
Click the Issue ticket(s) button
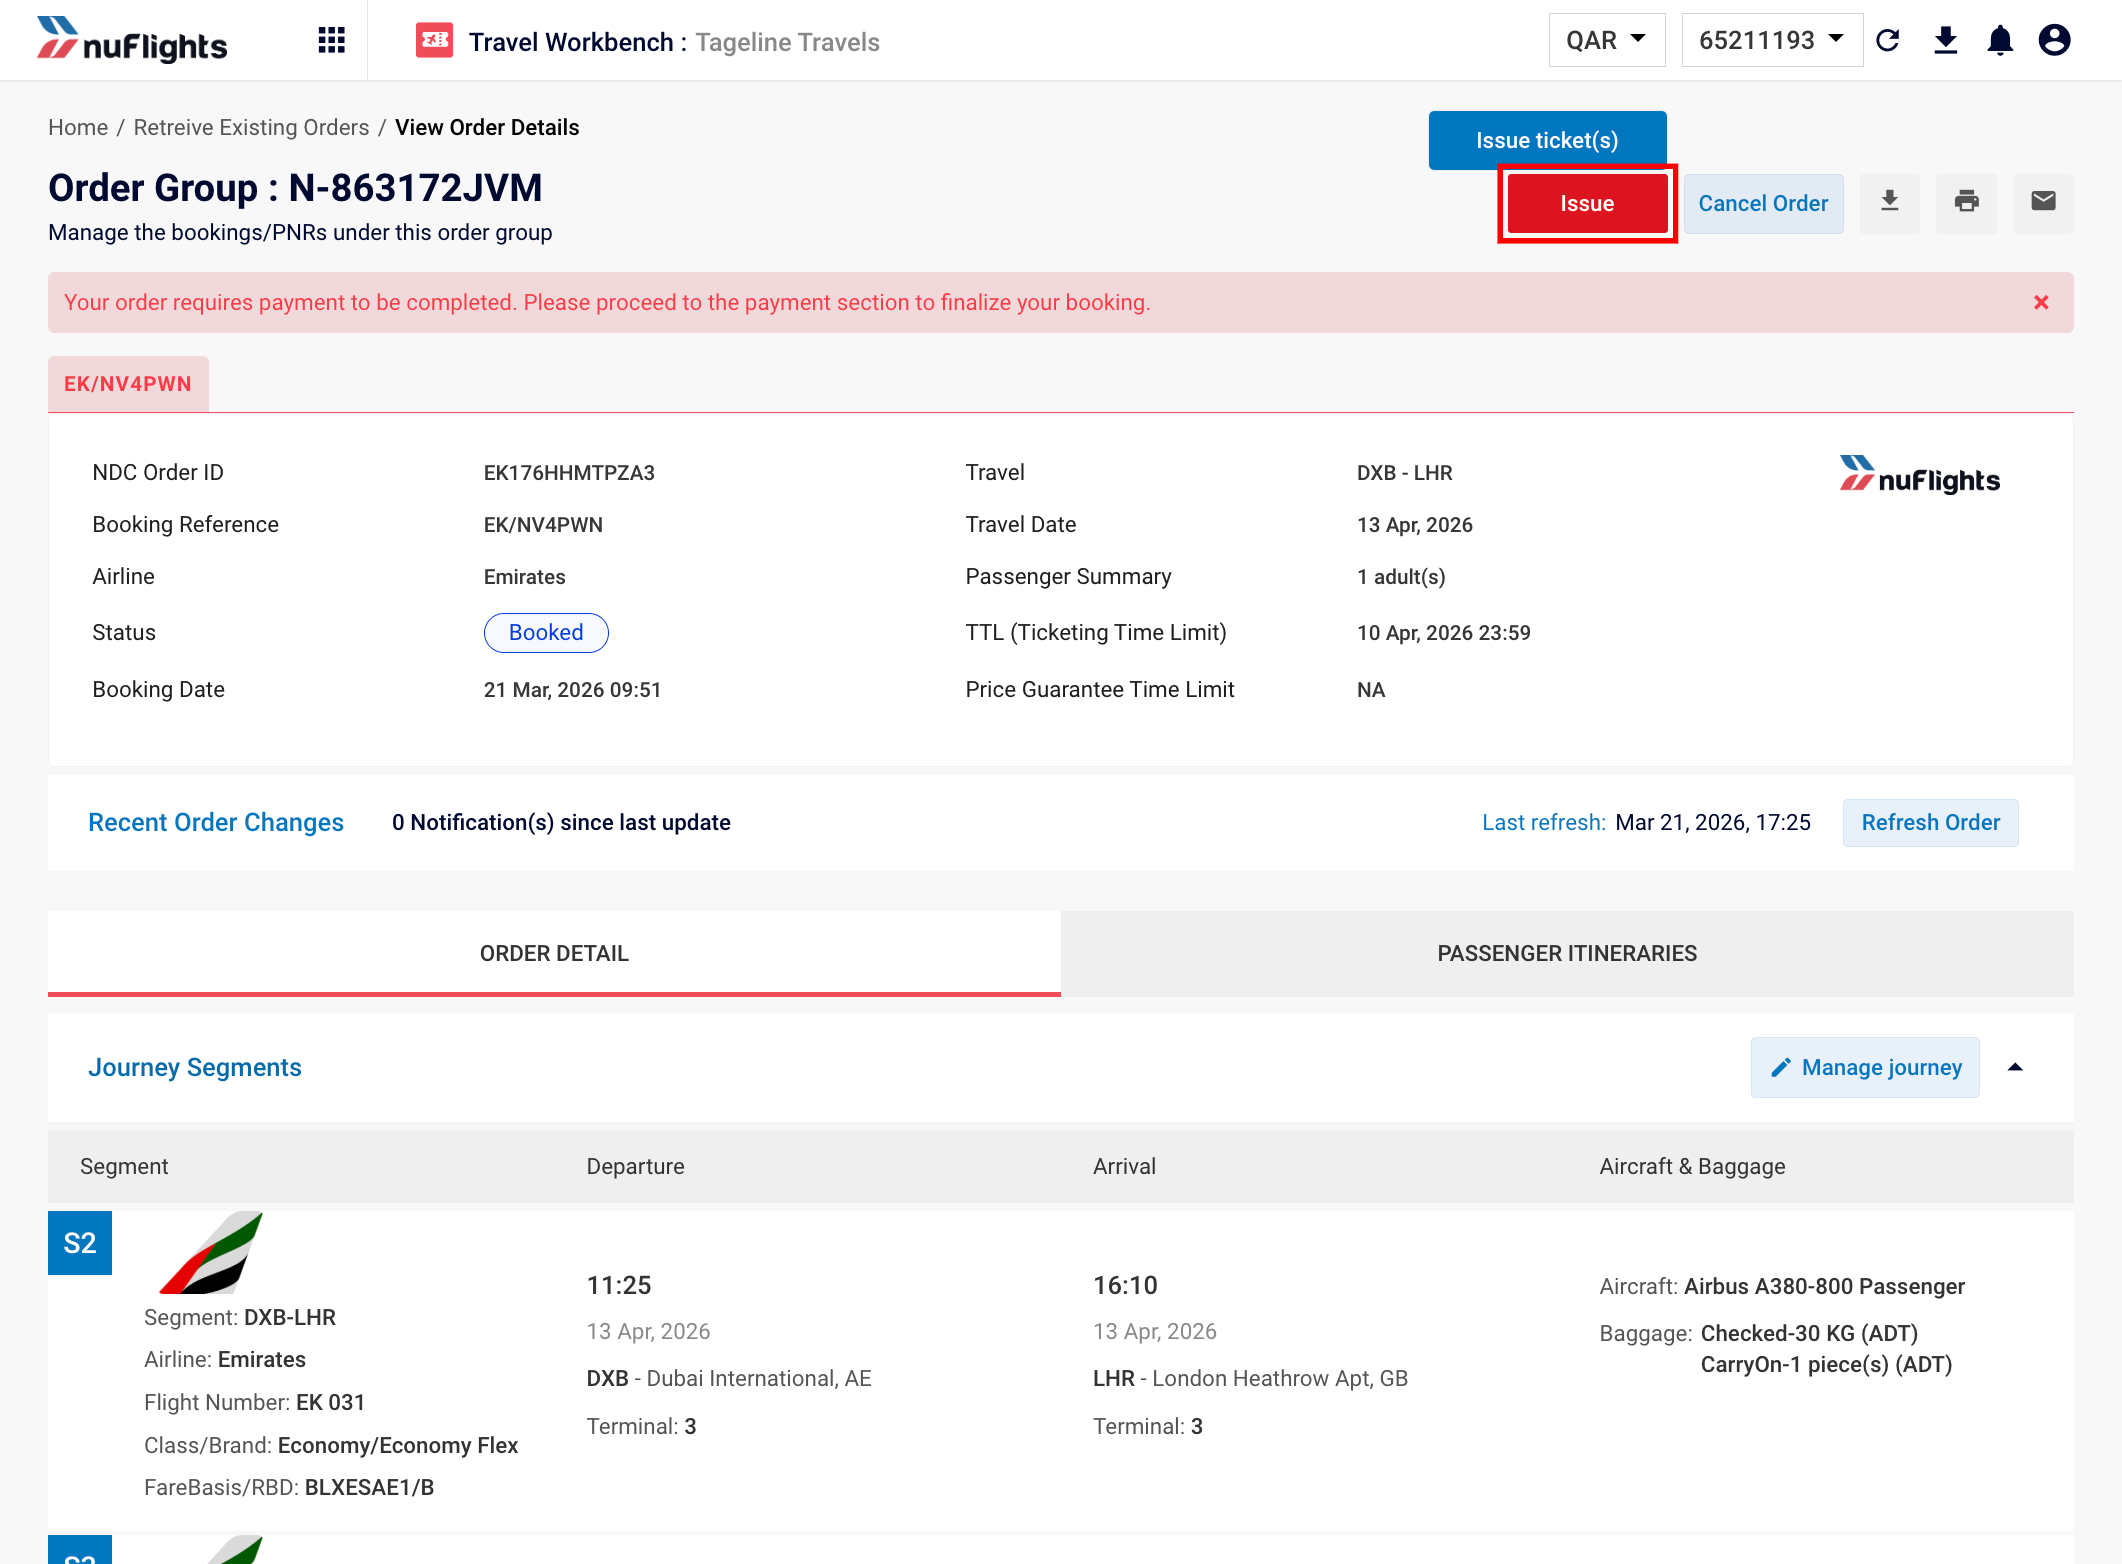pyautogui.click(x=1547, y=140)
